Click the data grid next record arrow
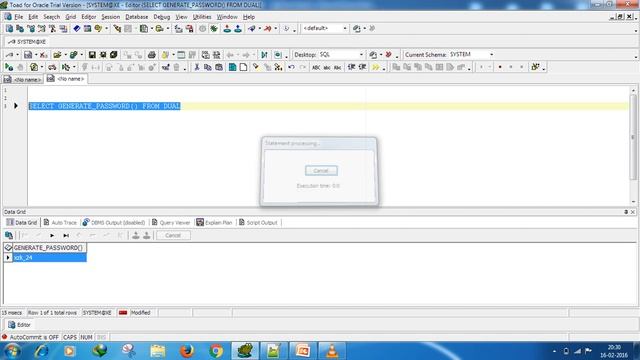 click(x=52, y=236)
